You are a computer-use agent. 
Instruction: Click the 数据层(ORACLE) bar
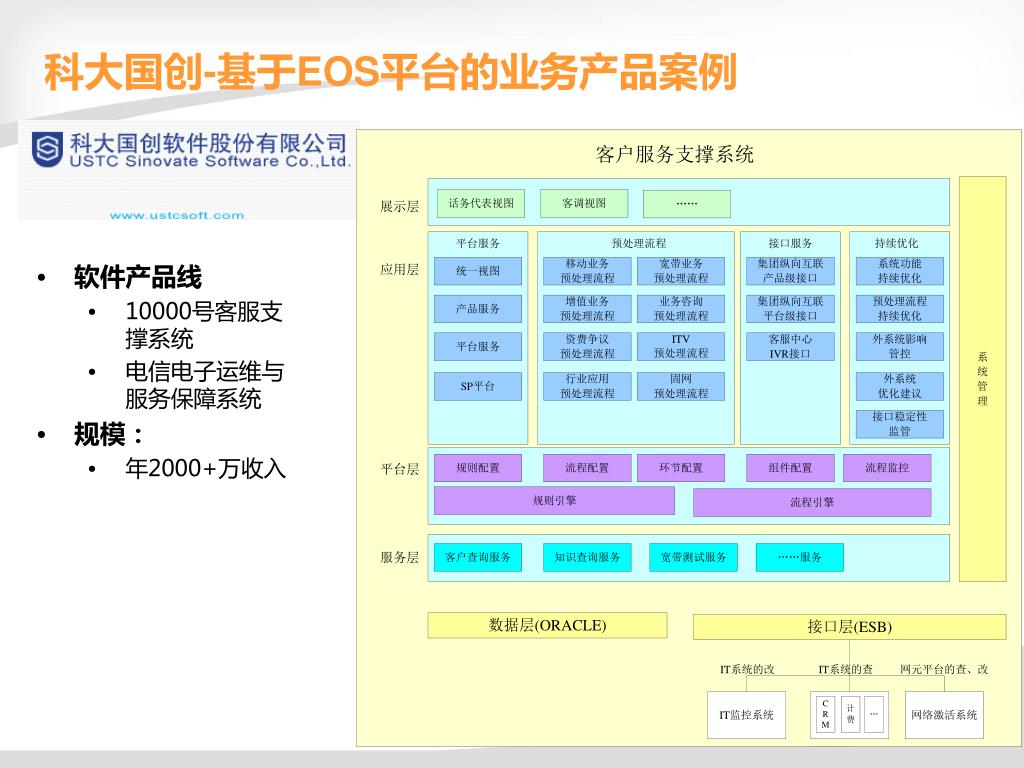547,625
